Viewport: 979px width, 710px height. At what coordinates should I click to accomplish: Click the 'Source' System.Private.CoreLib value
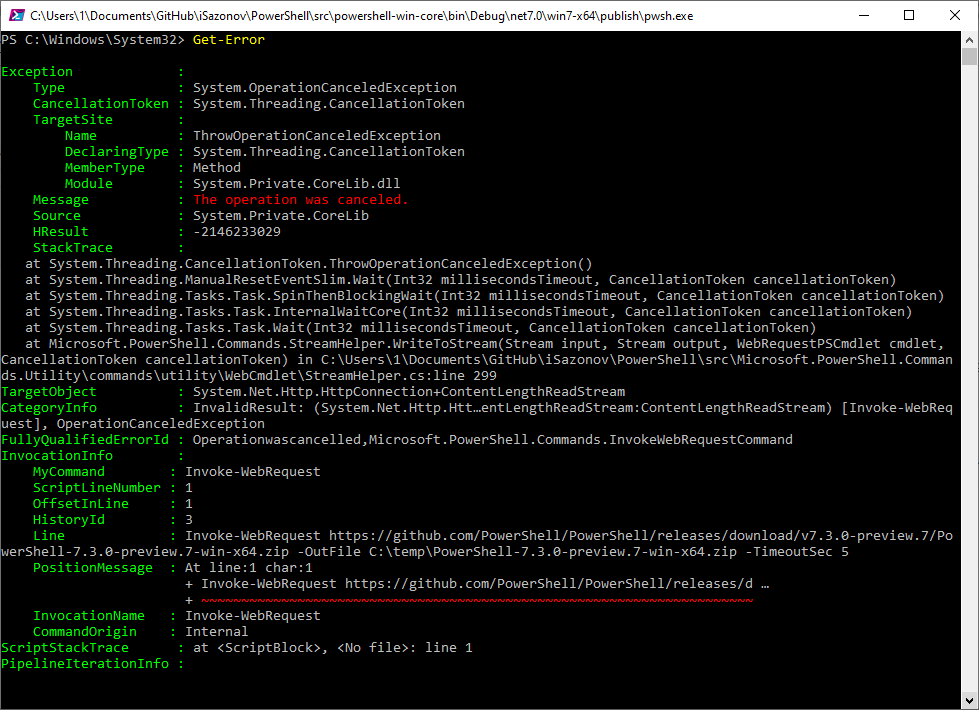pos(280,216)
